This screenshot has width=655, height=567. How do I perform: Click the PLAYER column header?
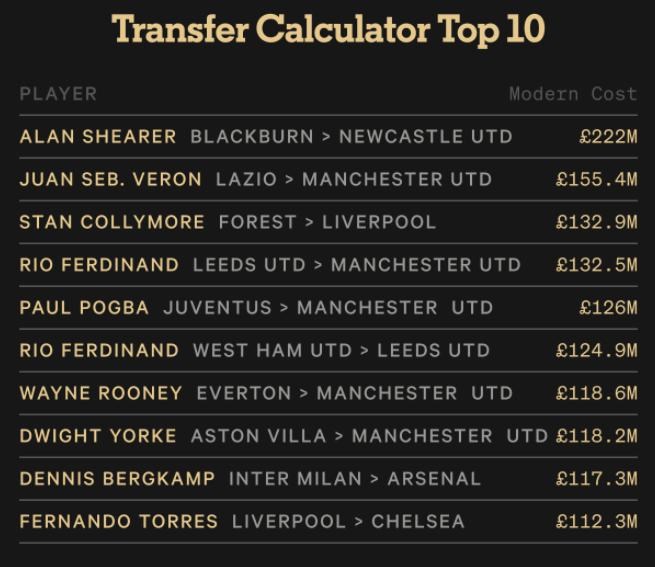(x=58, y=94)
